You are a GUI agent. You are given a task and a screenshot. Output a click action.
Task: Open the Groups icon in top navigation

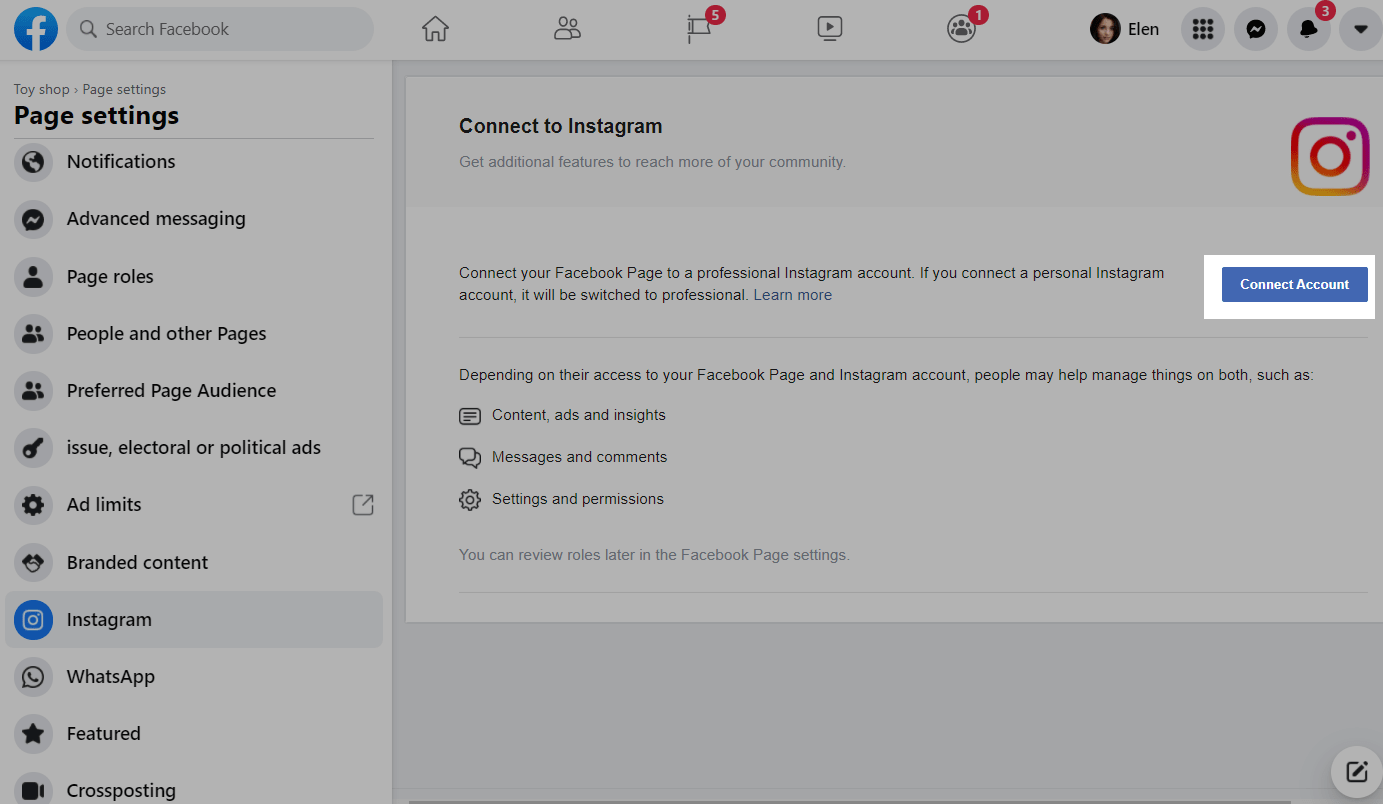coord(961,29)
